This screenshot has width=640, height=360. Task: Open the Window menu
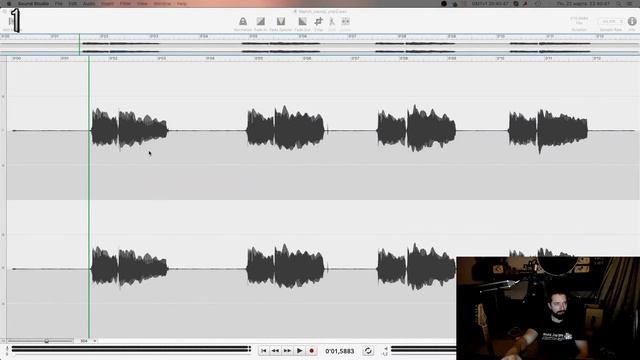point(162,3)
